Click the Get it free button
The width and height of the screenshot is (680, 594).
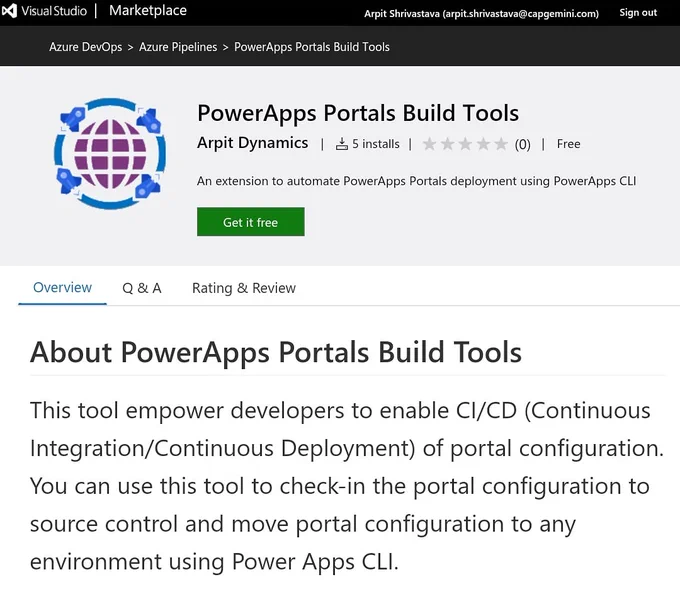(251, 222)
